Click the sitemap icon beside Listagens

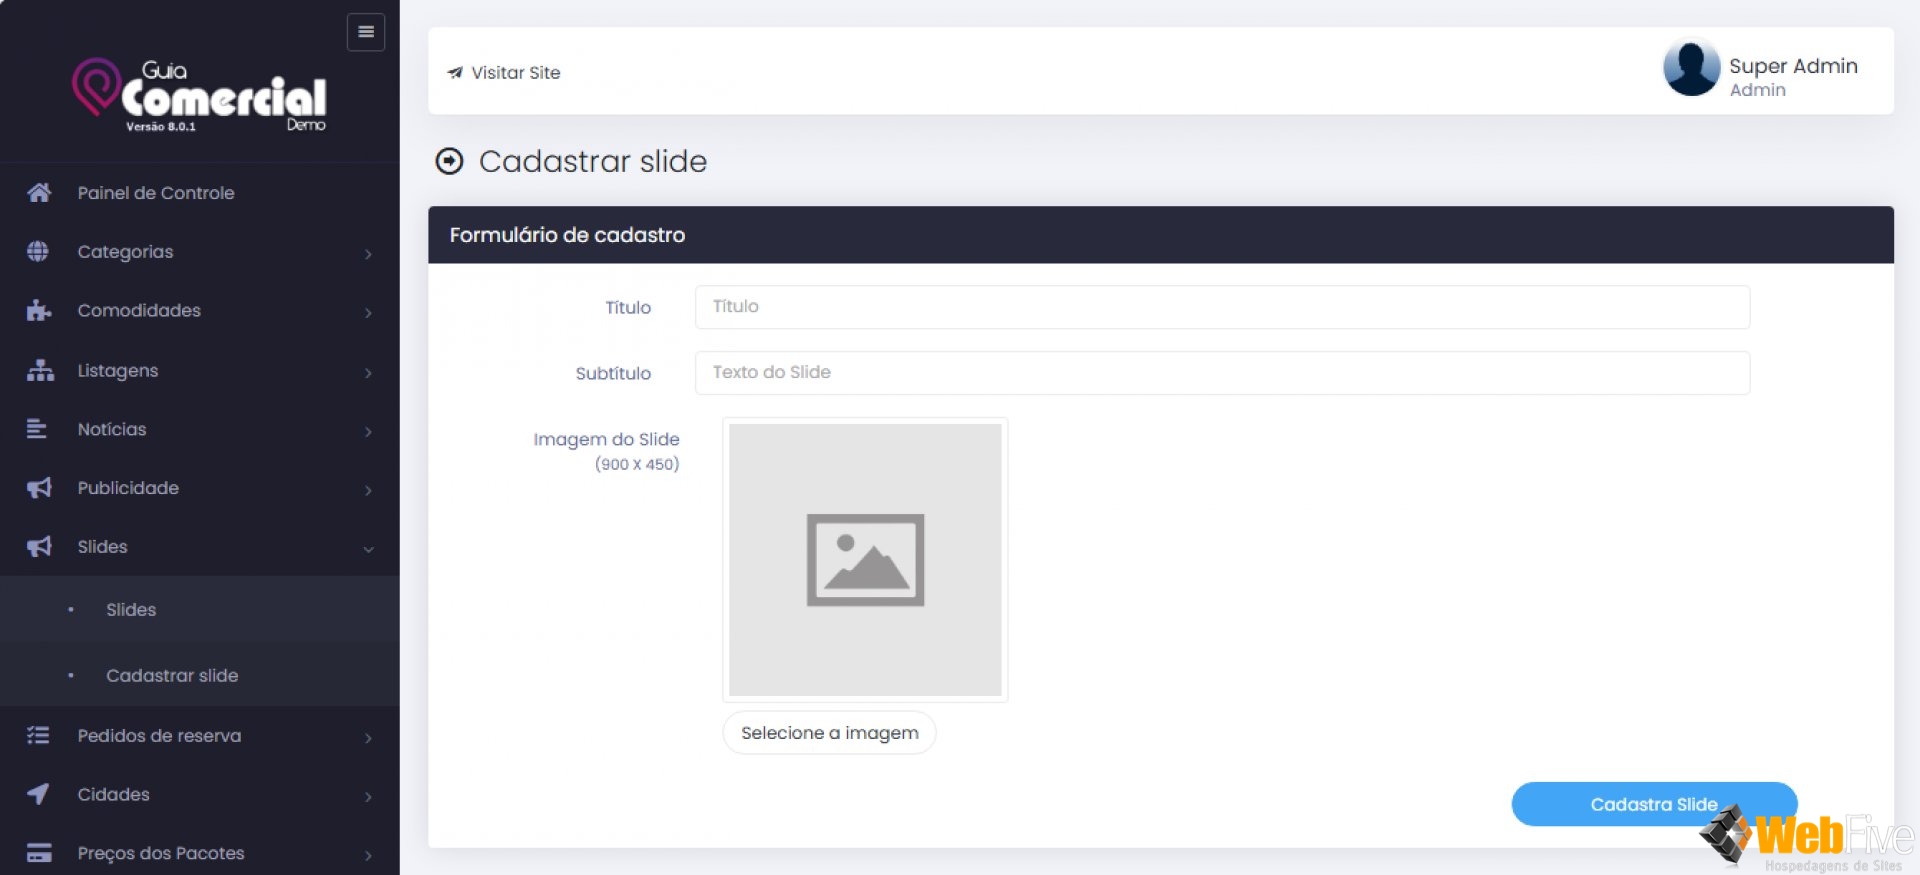(x=40, y=371)
